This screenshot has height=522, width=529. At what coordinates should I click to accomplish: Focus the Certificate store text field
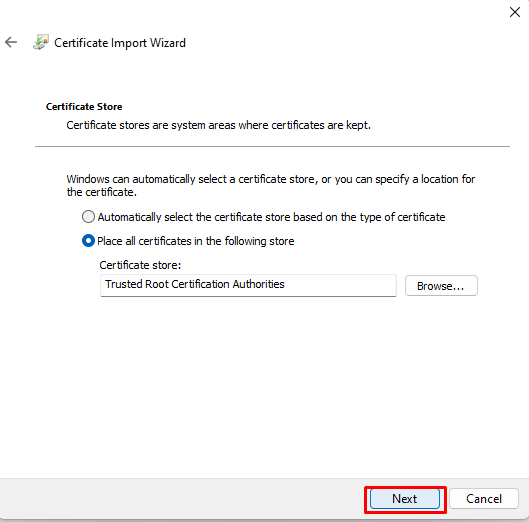pos(248,285)
